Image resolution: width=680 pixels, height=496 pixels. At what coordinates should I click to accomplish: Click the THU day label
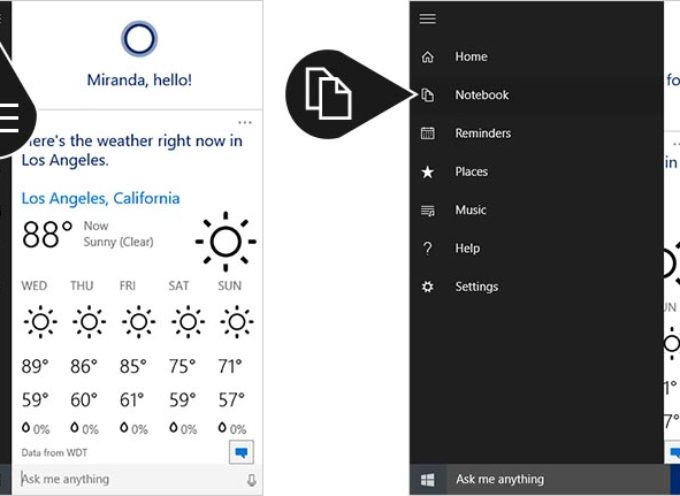tap(82, 286)
